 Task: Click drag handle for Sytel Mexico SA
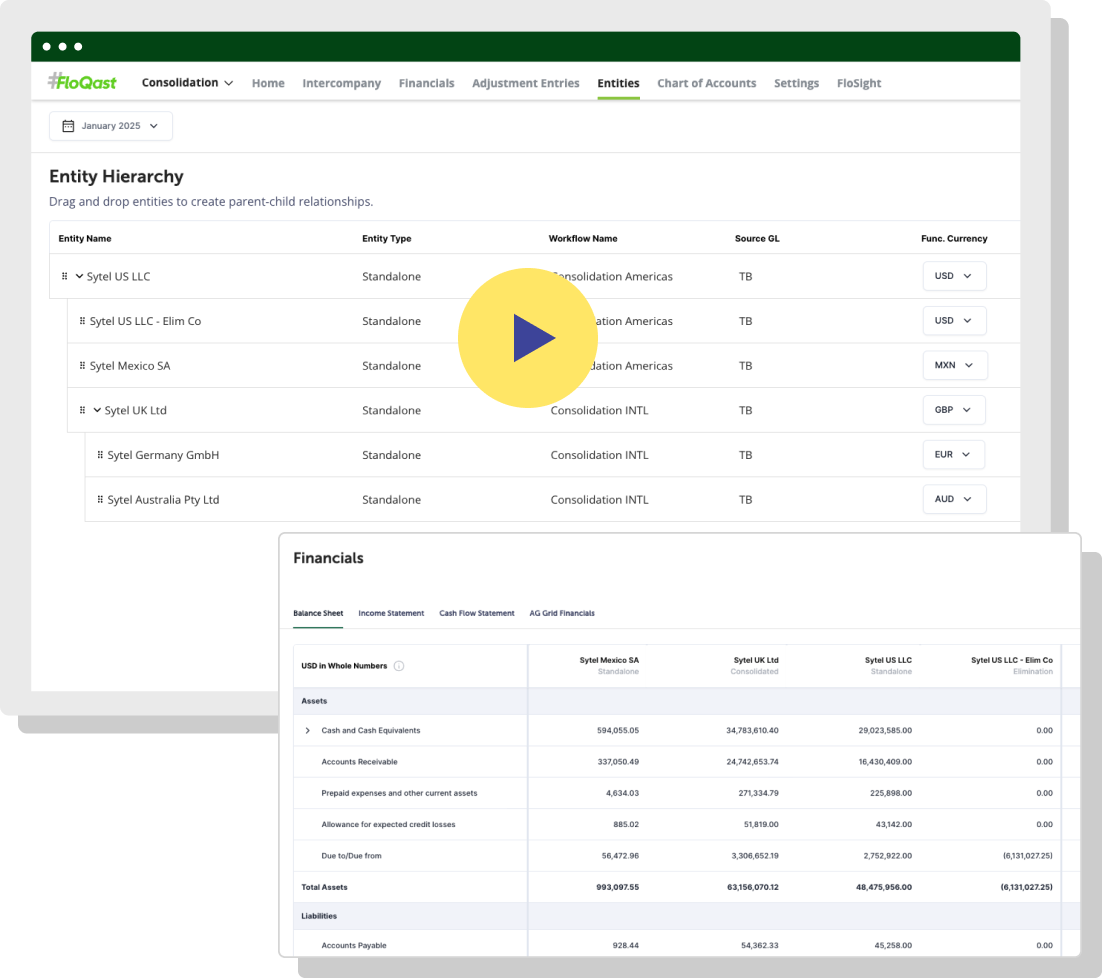(82, 365)
